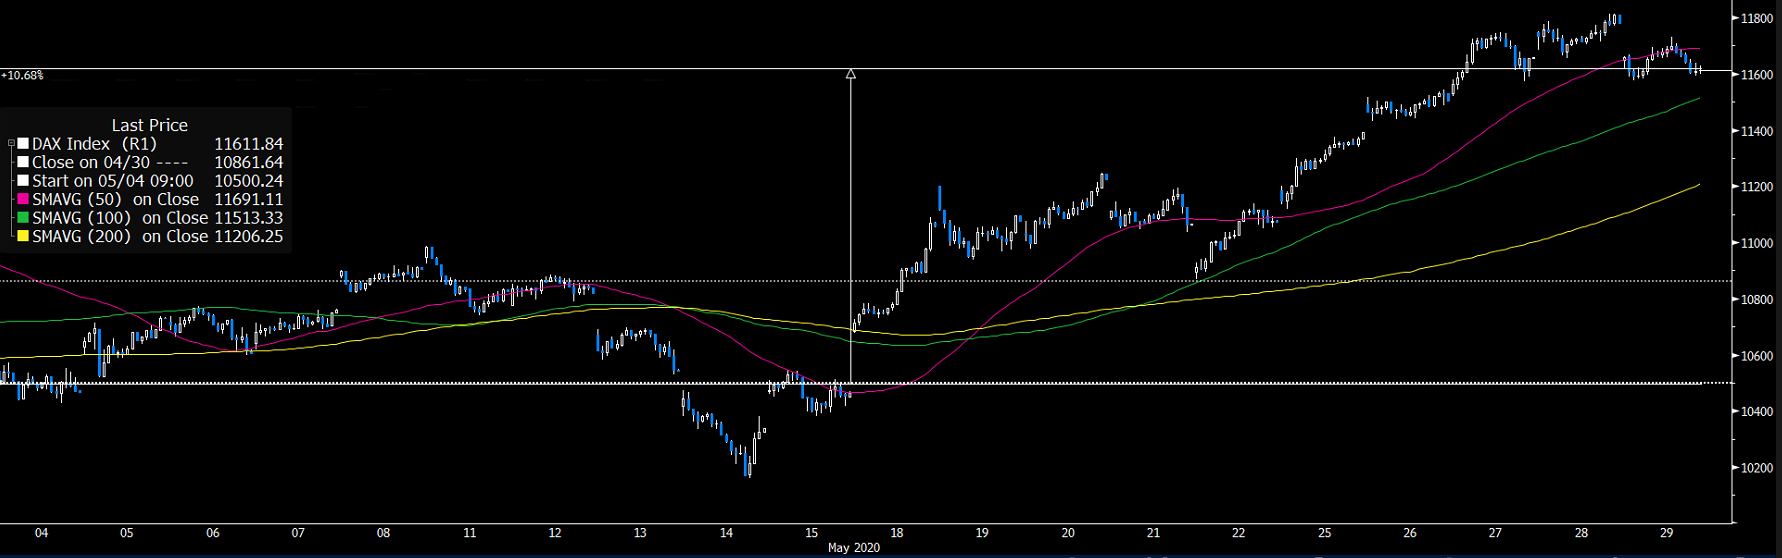Click date 29 on the time axis
Image resolution: width=1782 pixels, height=558 pixels.
1666,533
